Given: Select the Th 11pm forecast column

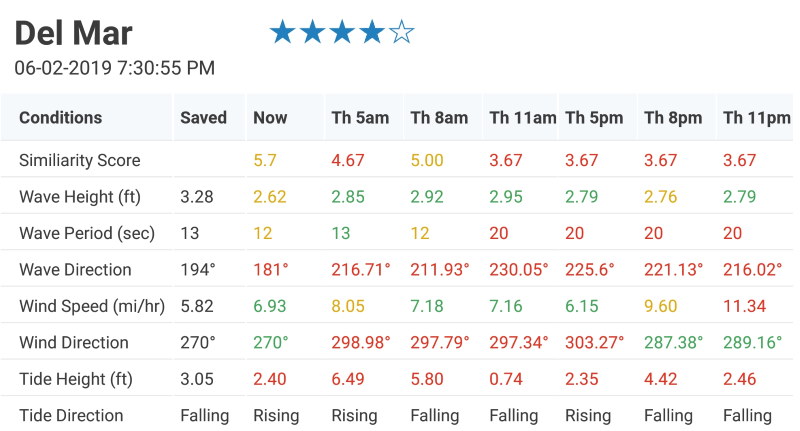Looking at the screenshot, I should click(757, 118).
